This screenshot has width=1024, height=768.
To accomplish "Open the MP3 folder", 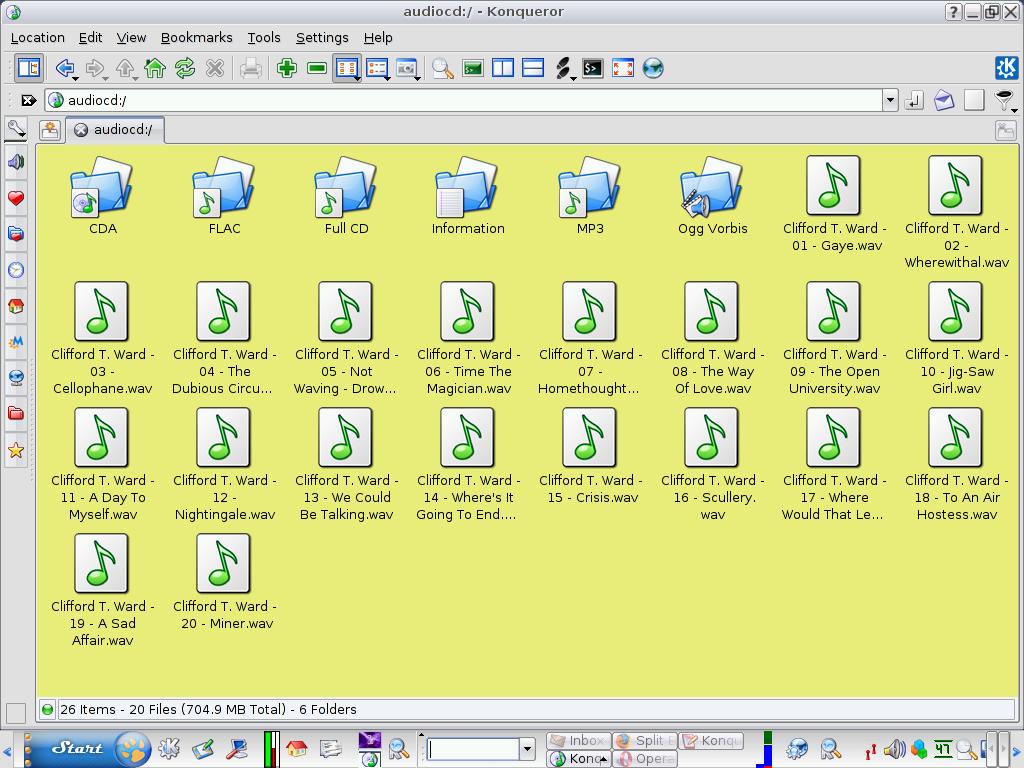I will click(590, 196).
